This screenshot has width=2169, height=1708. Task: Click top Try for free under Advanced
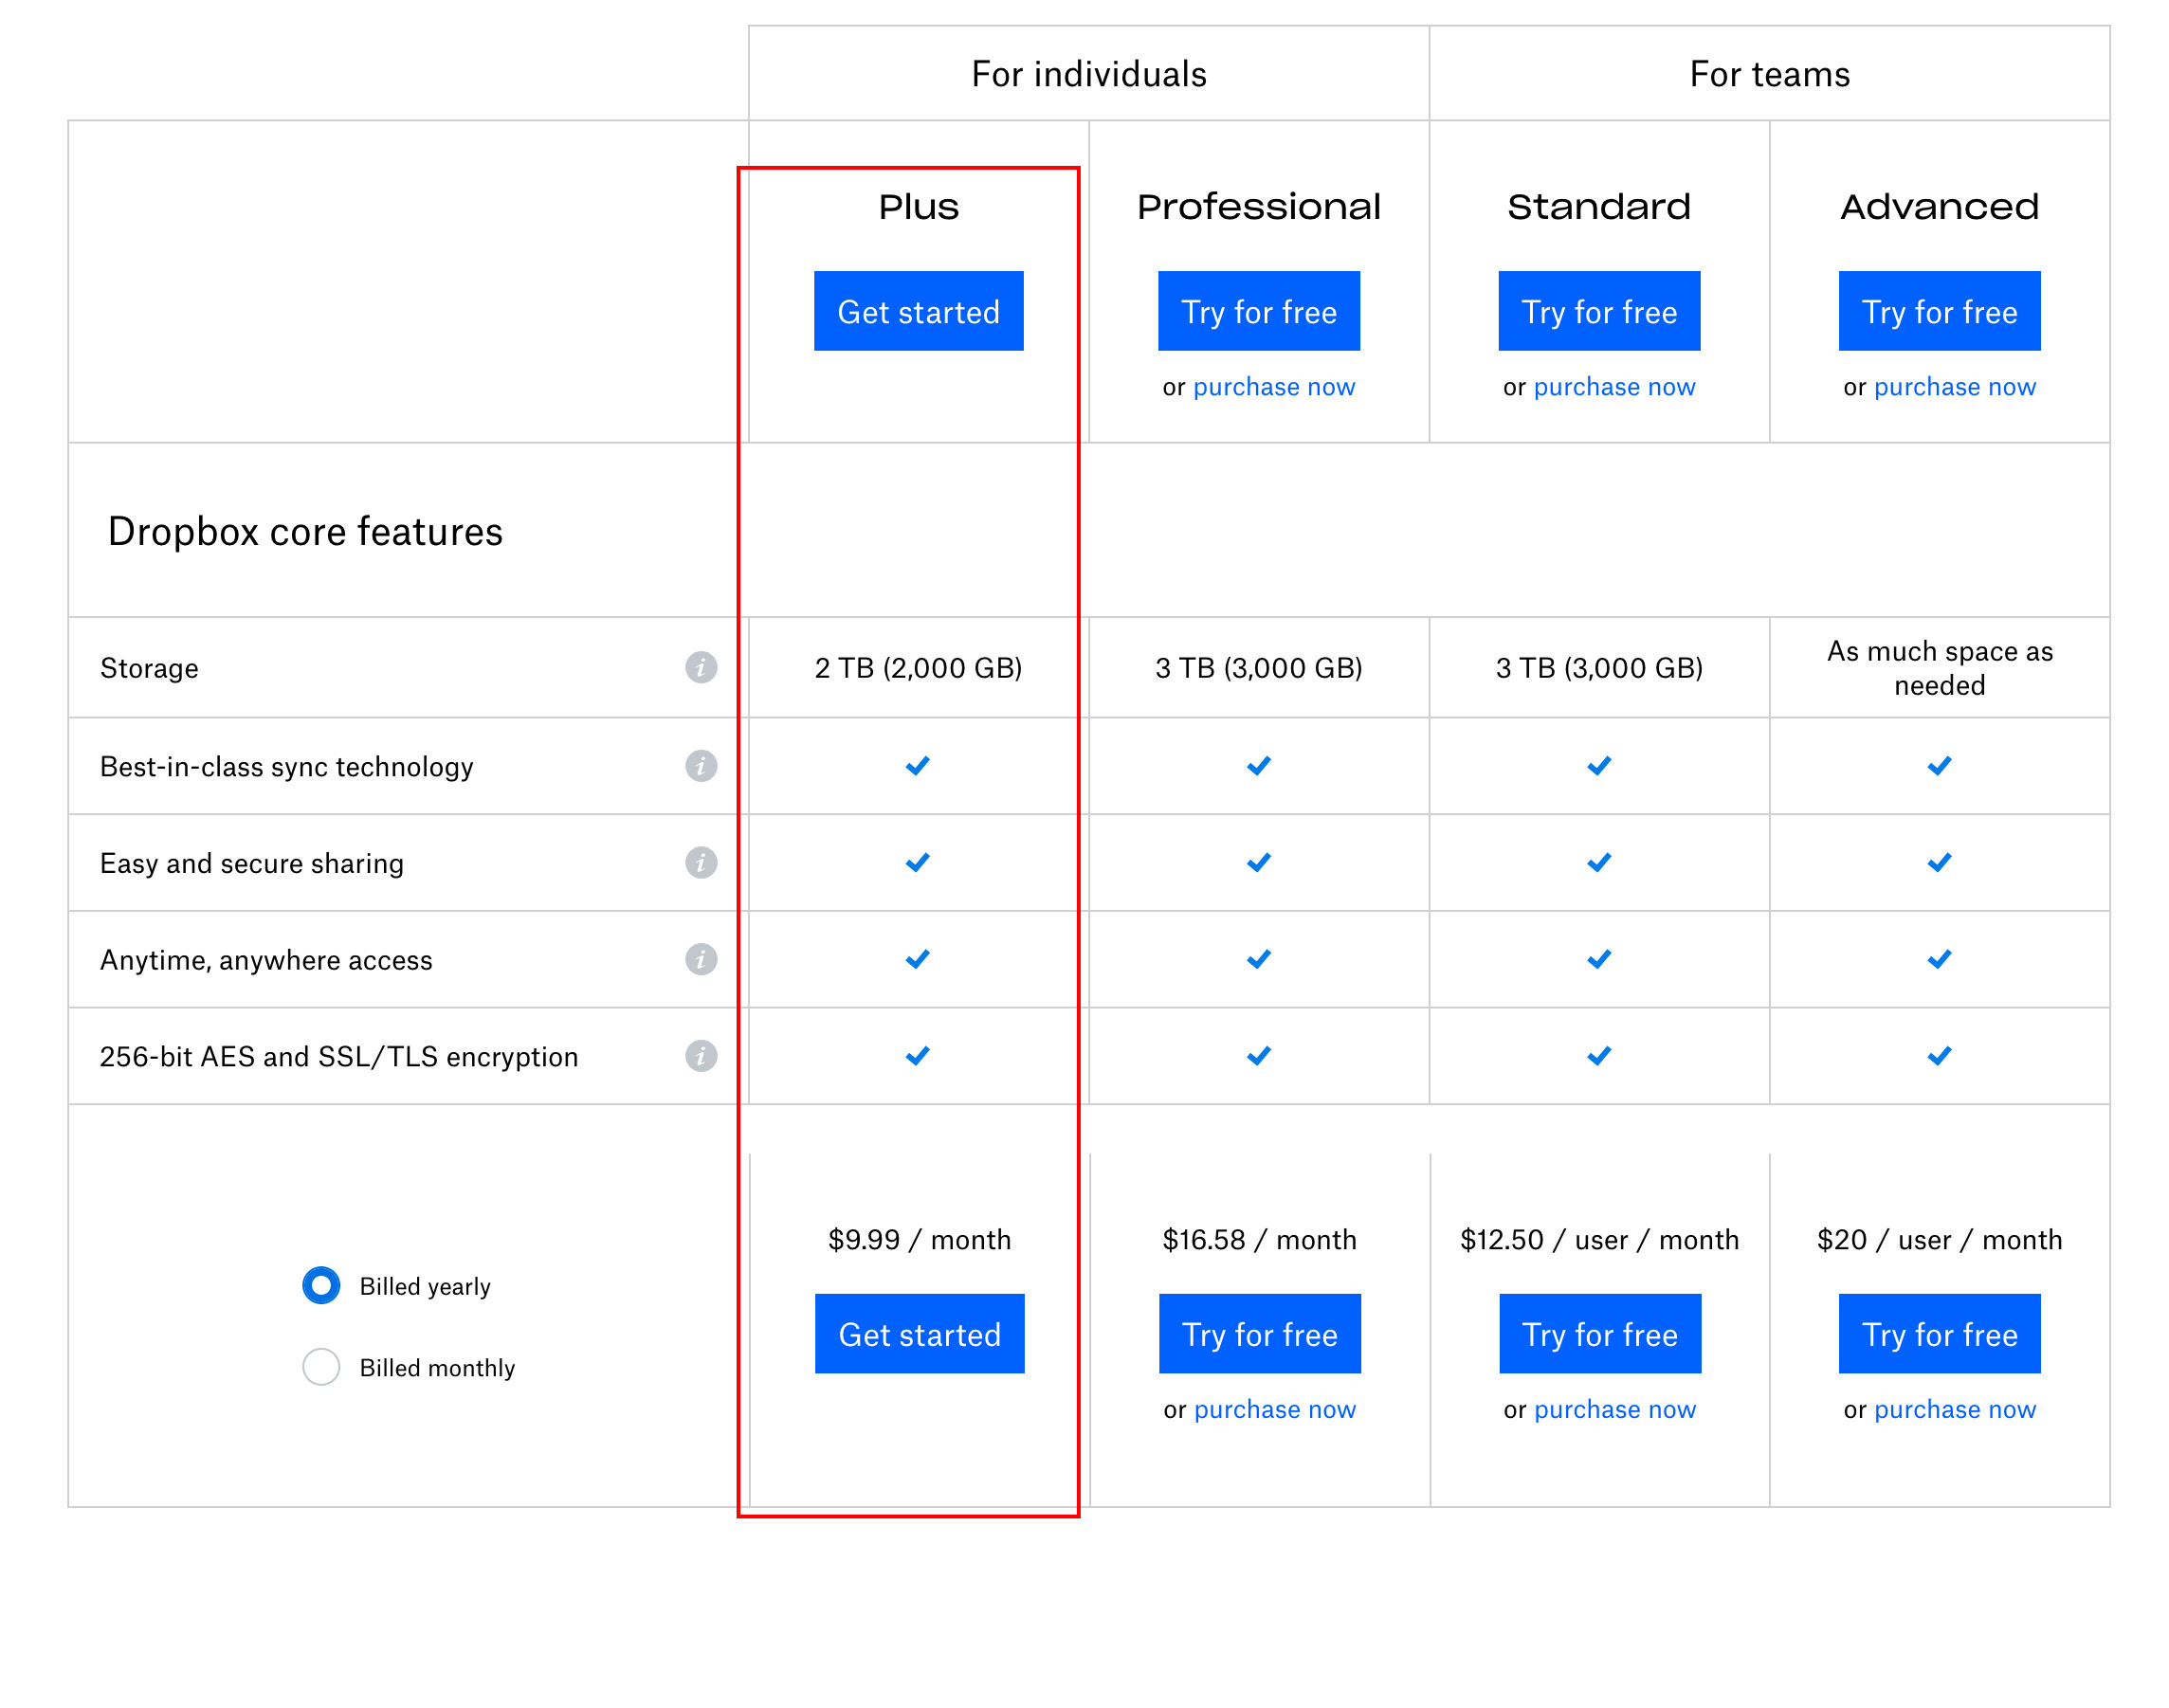[x=1939, y=311]
